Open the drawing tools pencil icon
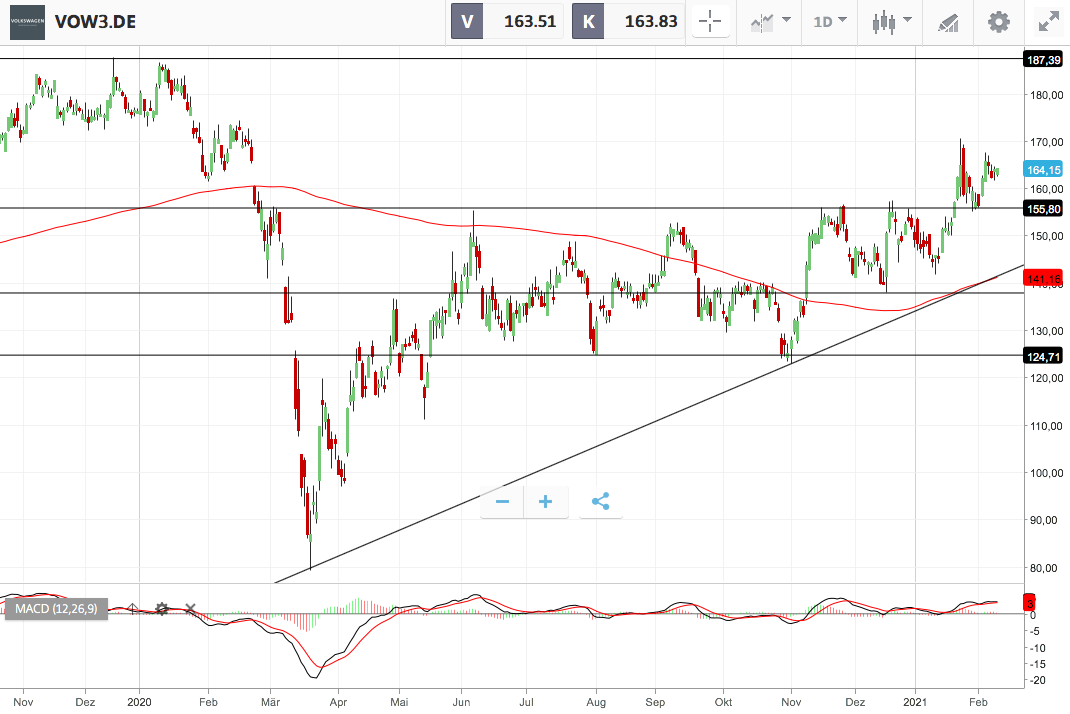 [x=949, y=21]
